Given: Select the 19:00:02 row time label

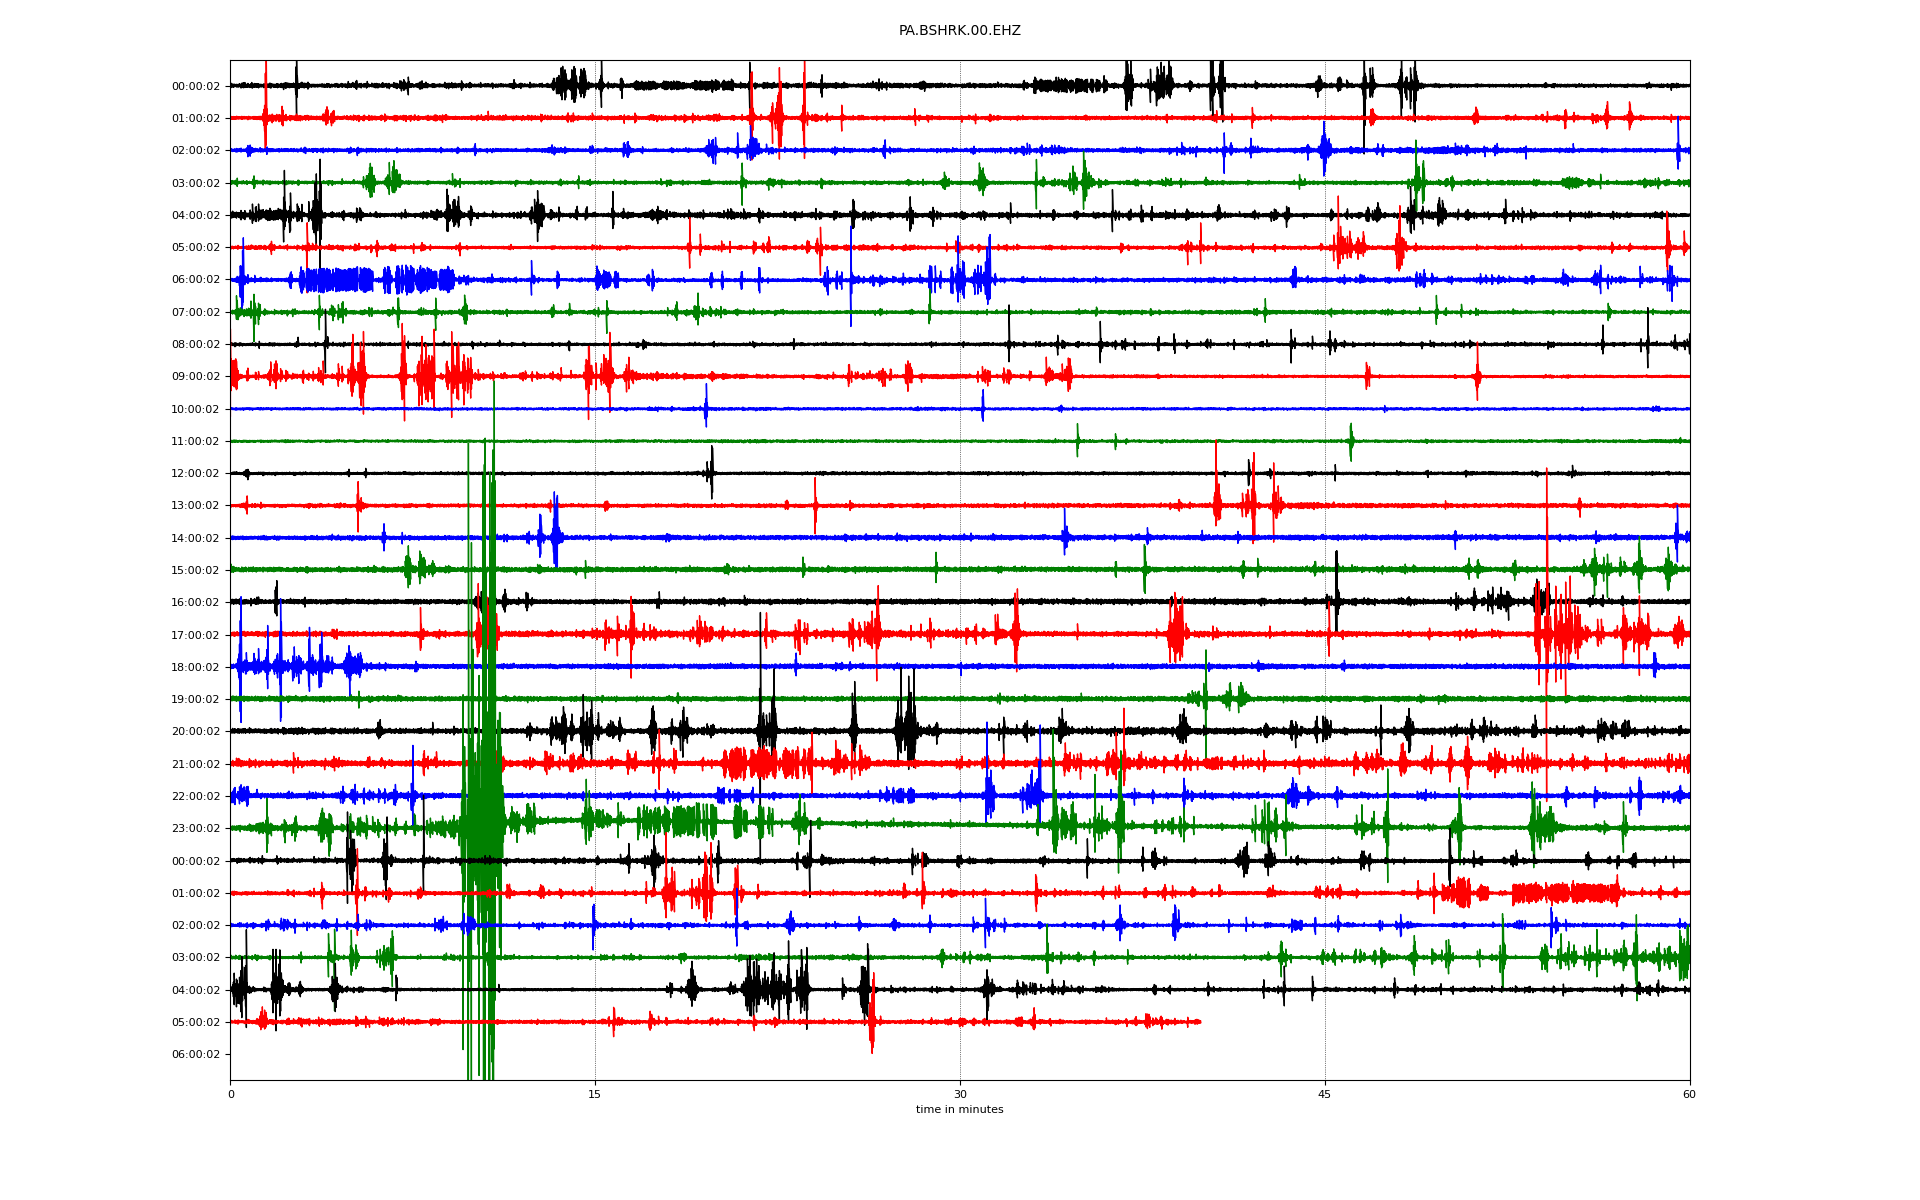Looking at the screenshot, I should pyautogui.click(x=195, y=700).
